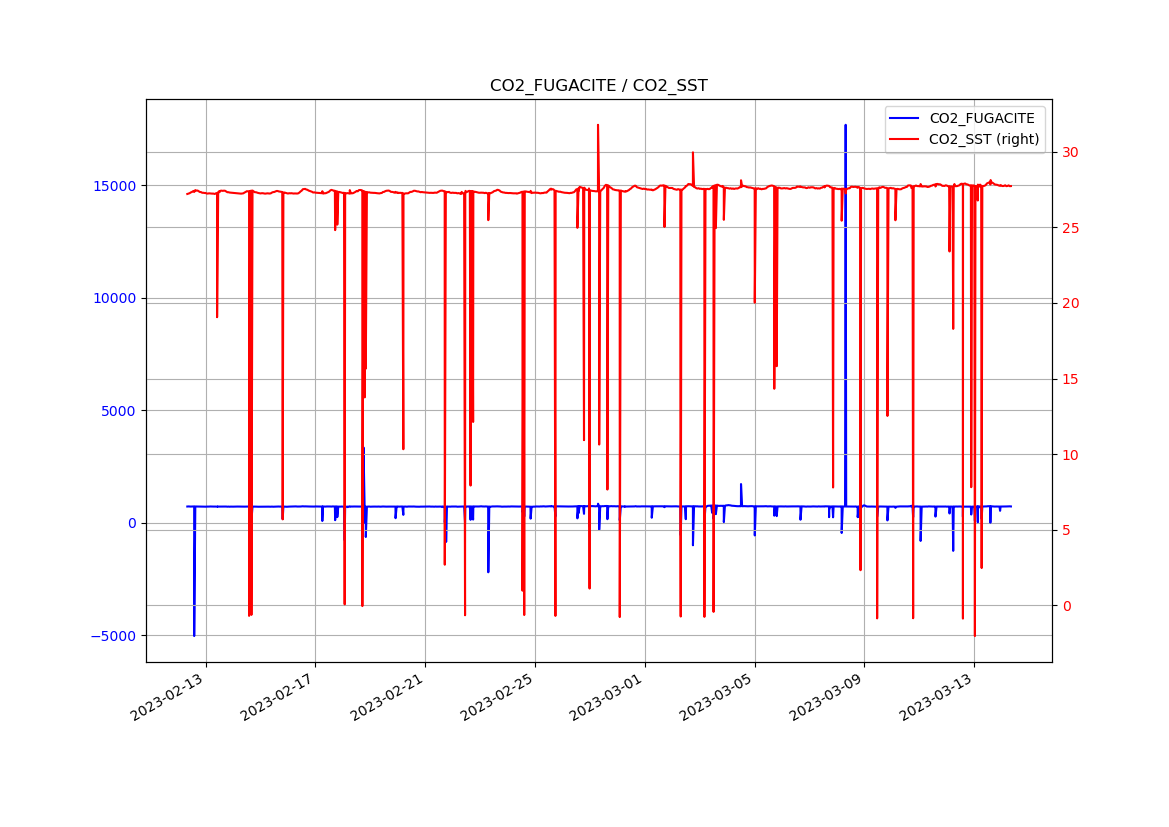Click the tall blue spike peak near 2023-03-09
The height and width of the screenshot is (827, 1169).
coord(845,127)
